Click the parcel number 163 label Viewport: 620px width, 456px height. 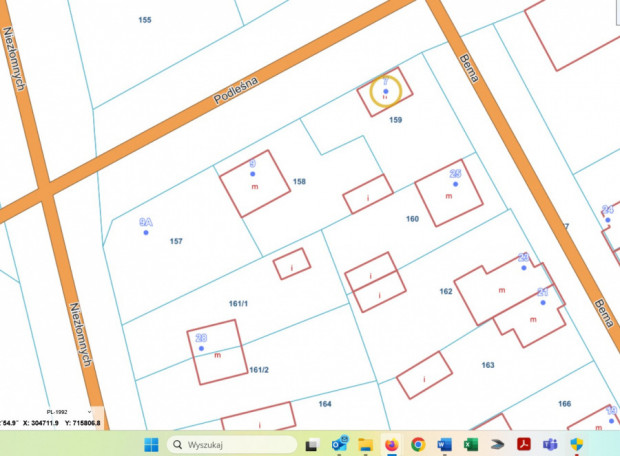tap(488, 366)
